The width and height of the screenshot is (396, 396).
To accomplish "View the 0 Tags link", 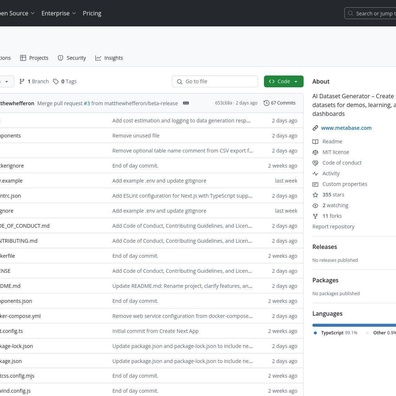I will coord(65,81).
